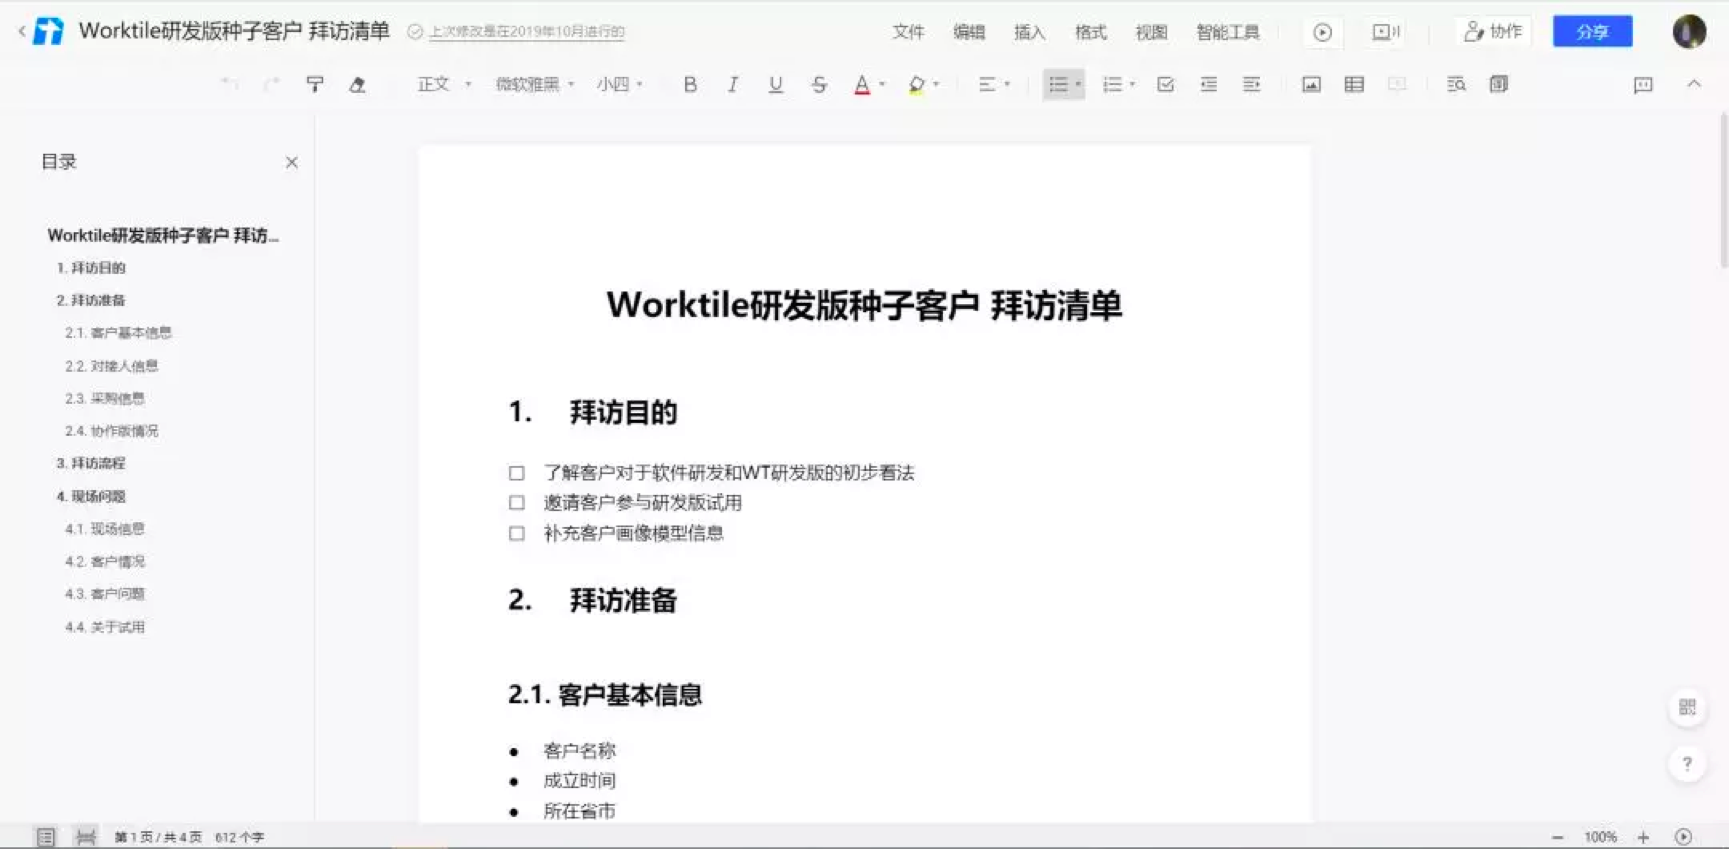Viewport: 1729px width, 849px height.
Task: Click the QR code floating button
Action: coord(1687,707)
